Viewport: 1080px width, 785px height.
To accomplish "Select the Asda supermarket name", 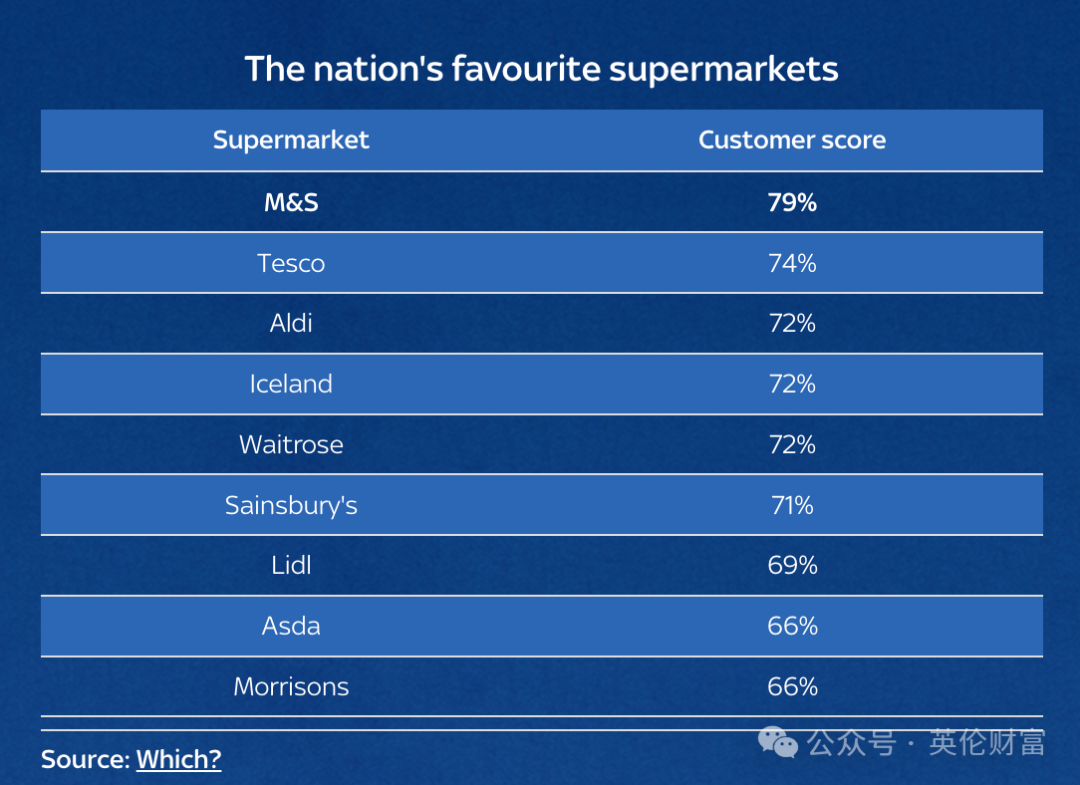I will click(x=291, y=626).
